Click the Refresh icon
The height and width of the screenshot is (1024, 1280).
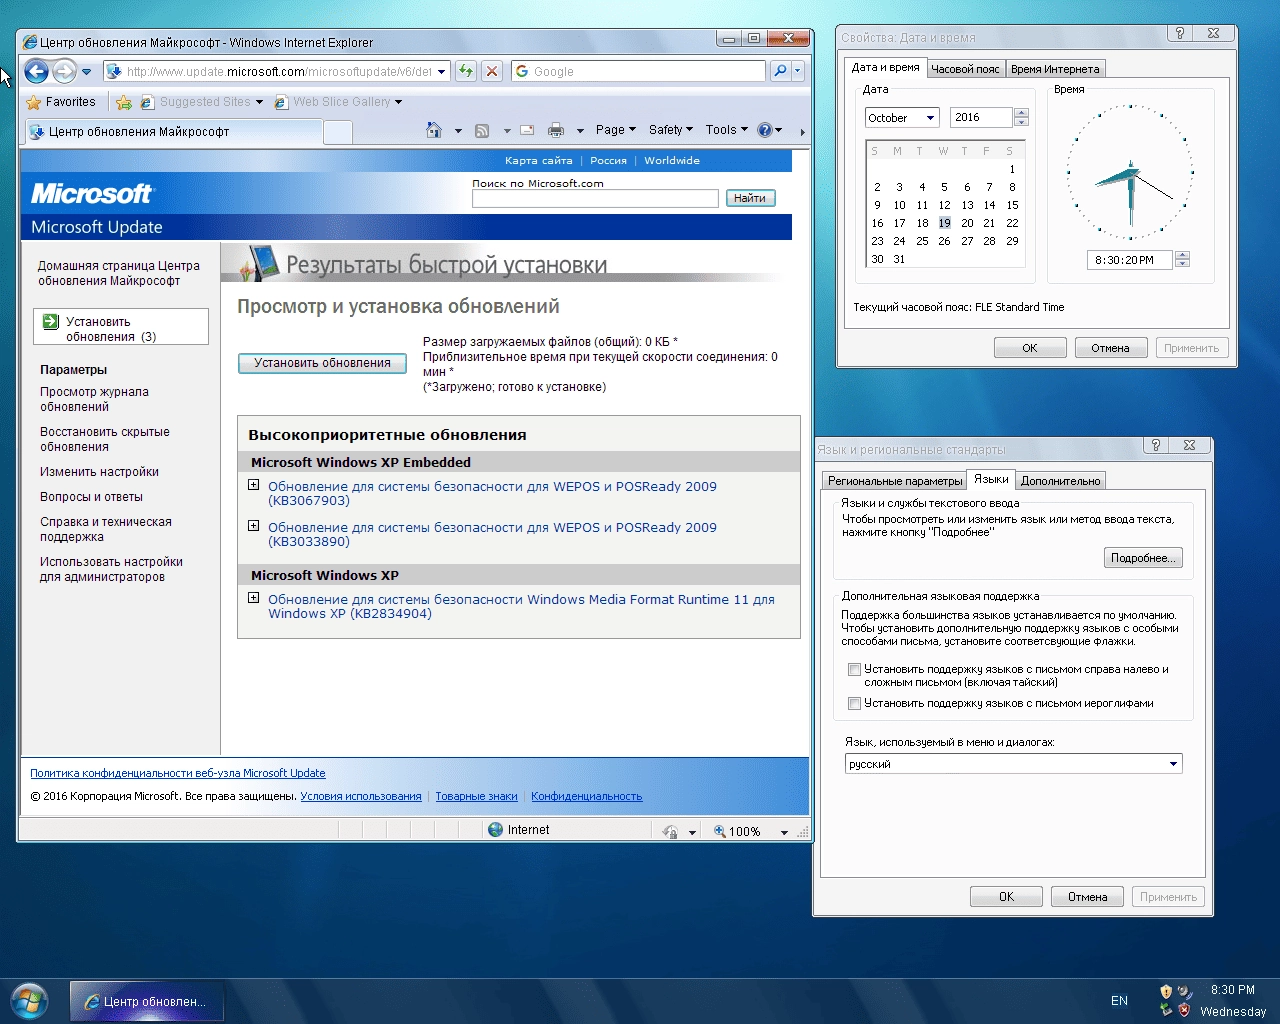pyautogui.click(x=465, y=71)
